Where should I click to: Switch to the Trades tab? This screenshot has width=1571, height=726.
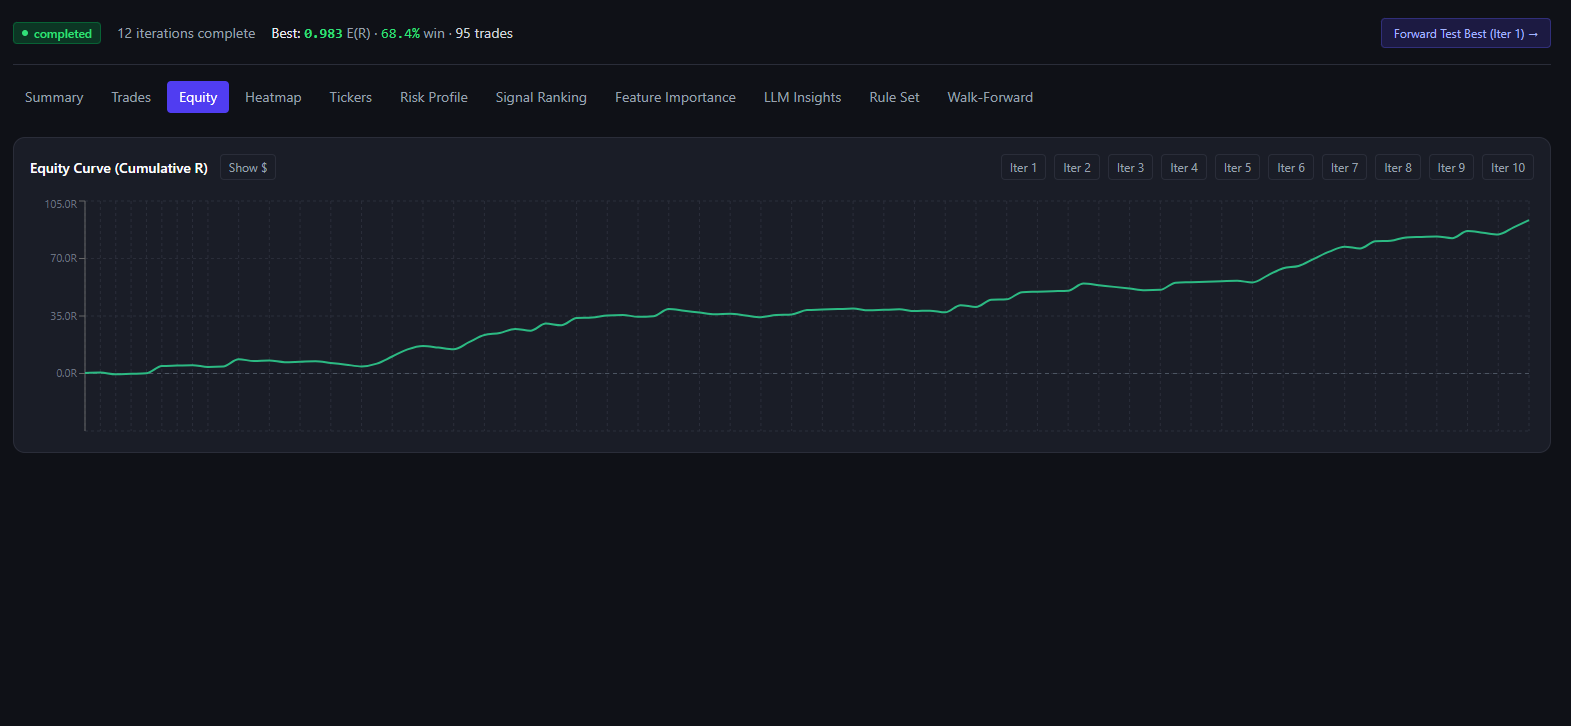tap(131, 97)
